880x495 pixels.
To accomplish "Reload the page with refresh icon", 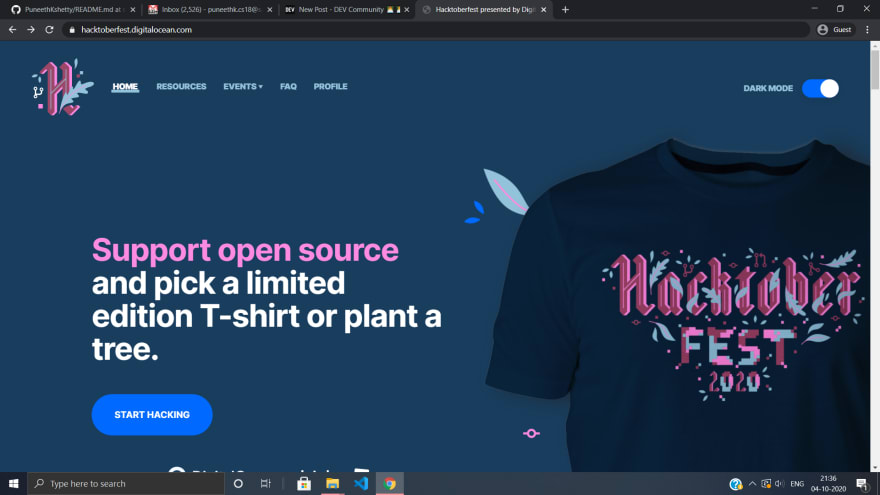I will point(49,30).
